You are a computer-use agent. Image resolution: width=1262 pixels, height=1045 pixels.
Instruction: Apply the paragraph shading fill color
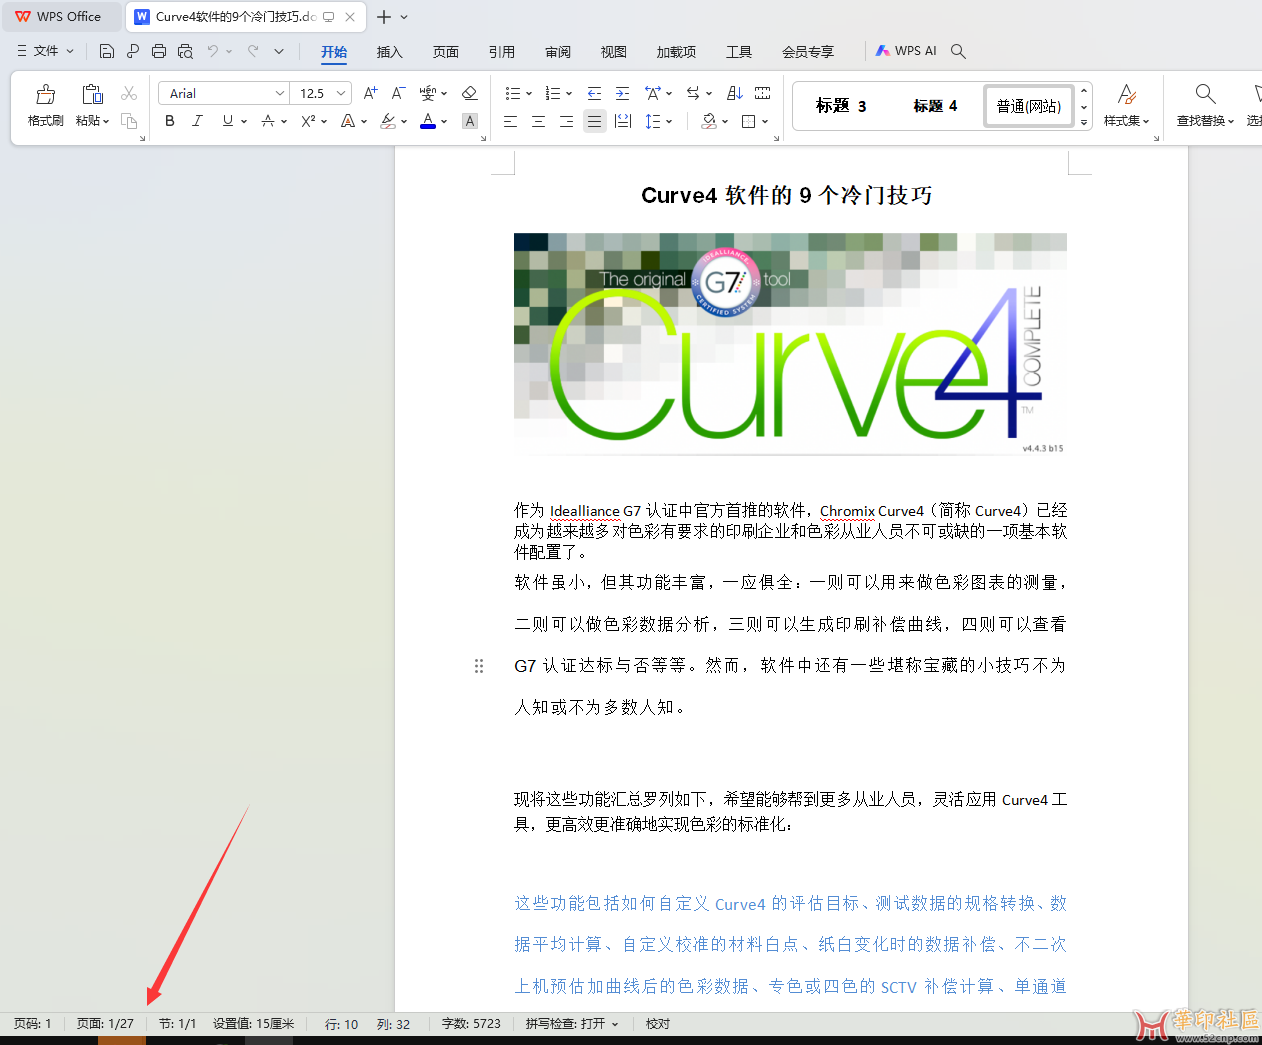[709, 121]
